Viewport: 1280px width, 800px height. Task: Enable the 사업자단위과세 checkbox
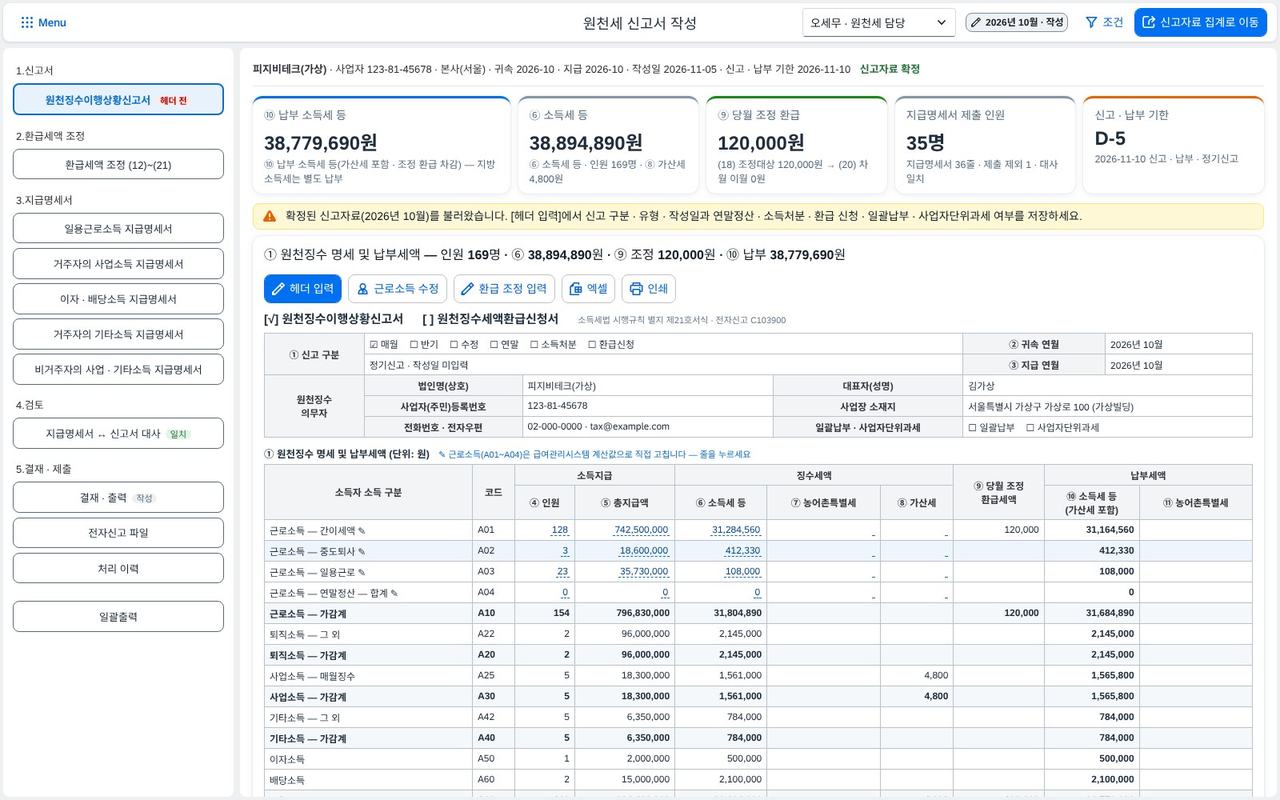click(1030, 427)
